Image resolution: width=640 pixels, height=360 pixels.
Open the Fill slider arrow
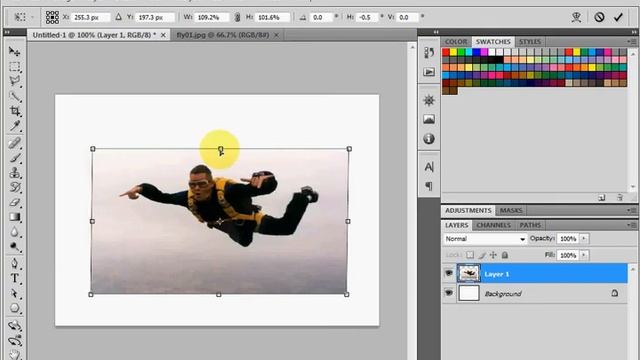point(584,255)
